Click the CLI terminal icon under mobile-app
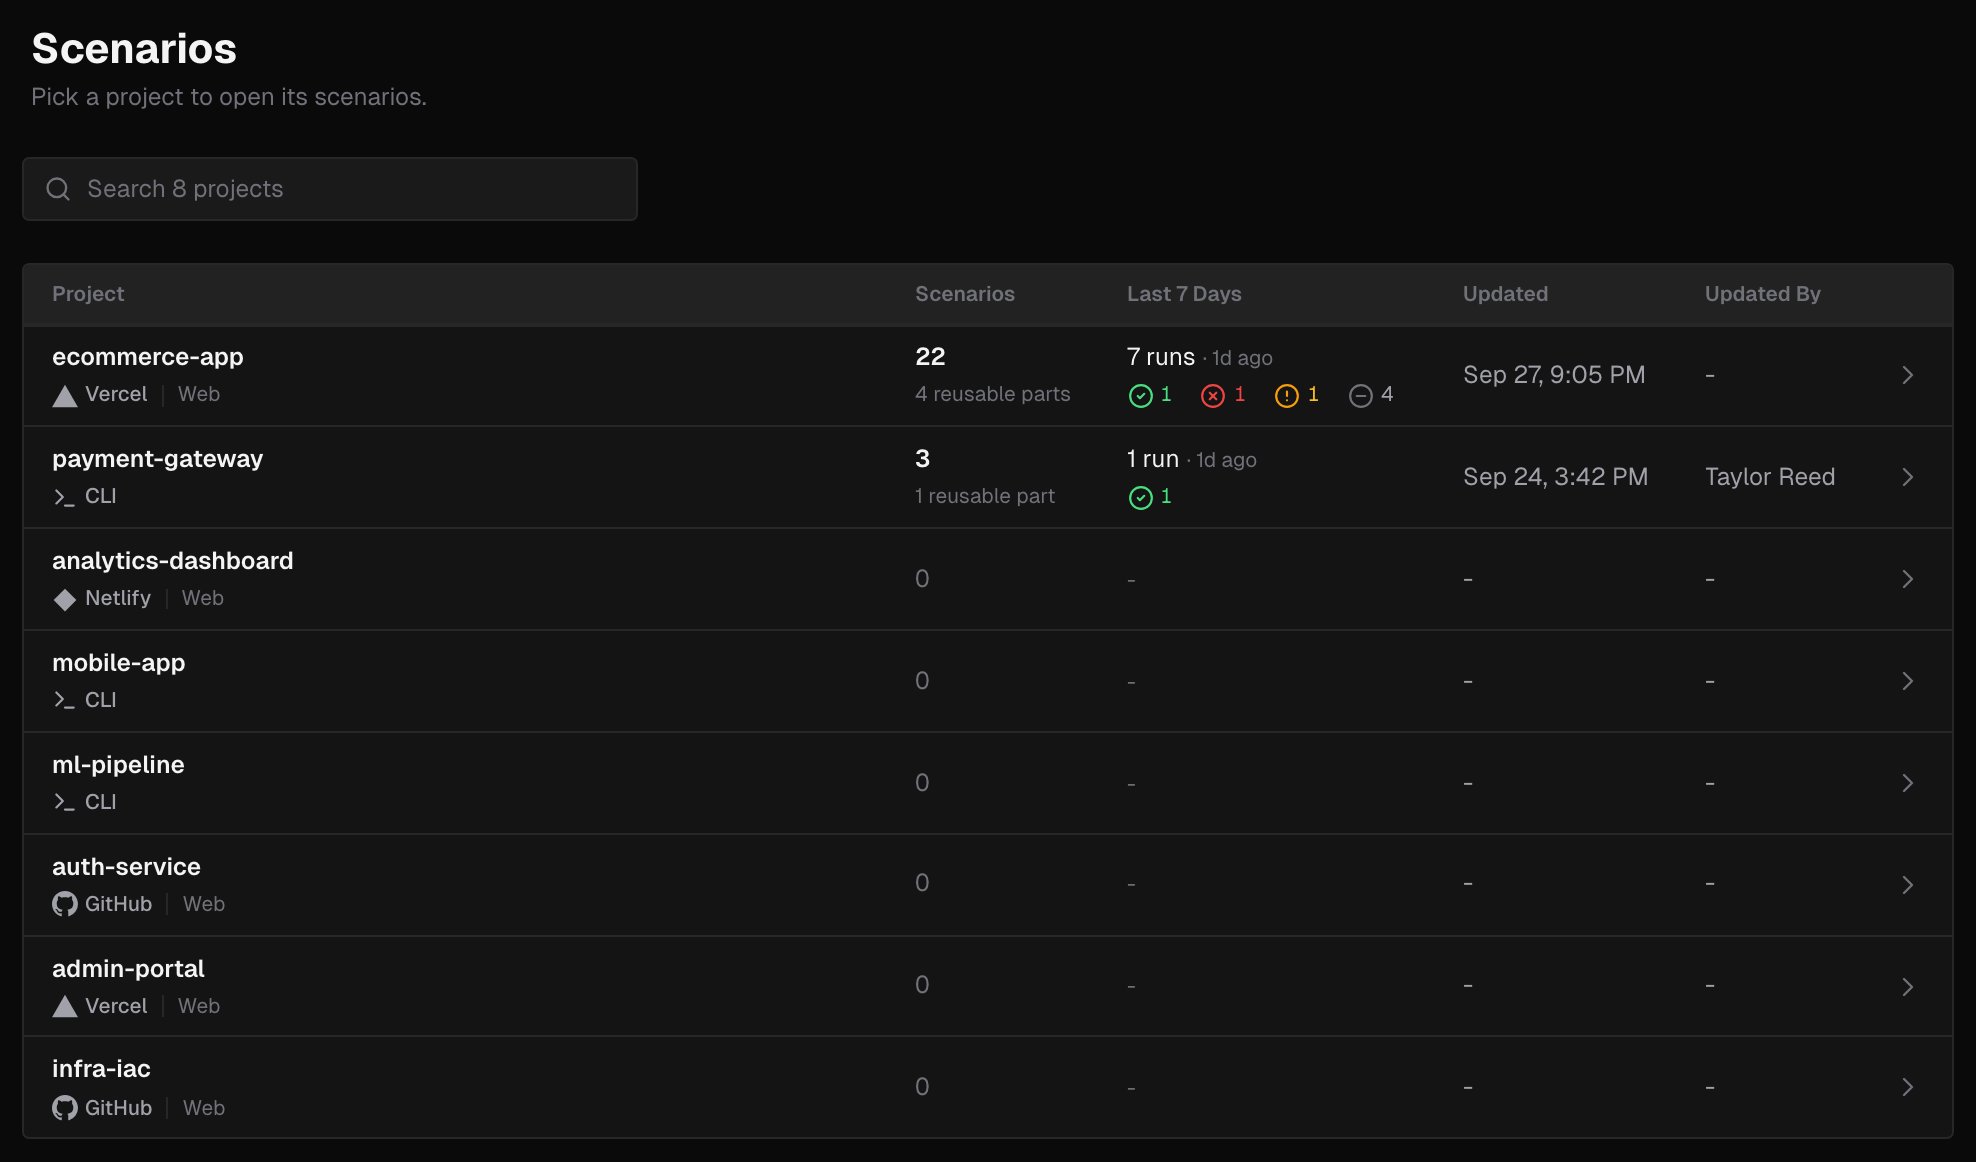The image size is (1976, 1162). [x=64, y=701]
